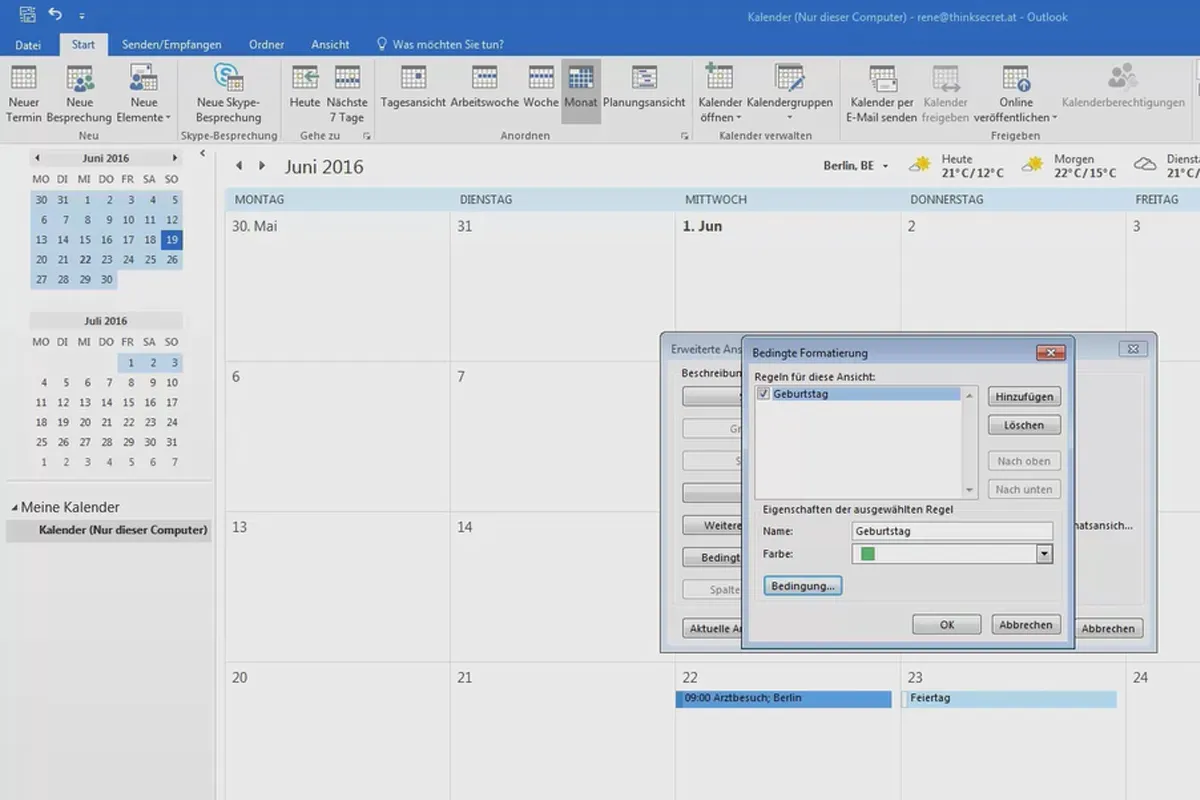Select day 19 in the Juni 2016 mini calendar
Image resolution: width=1200 pixels, height=800 pixels.
171,240
